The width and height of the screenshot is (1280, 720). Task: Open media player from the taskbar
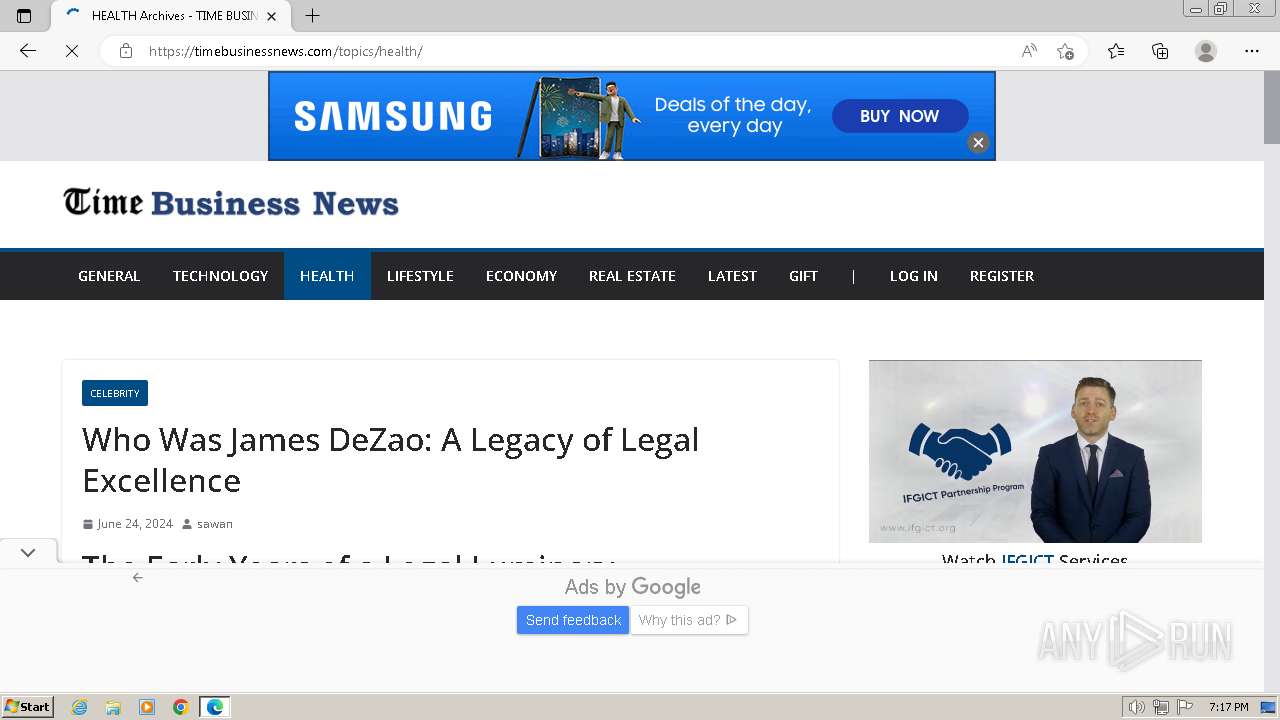[147, 707]
